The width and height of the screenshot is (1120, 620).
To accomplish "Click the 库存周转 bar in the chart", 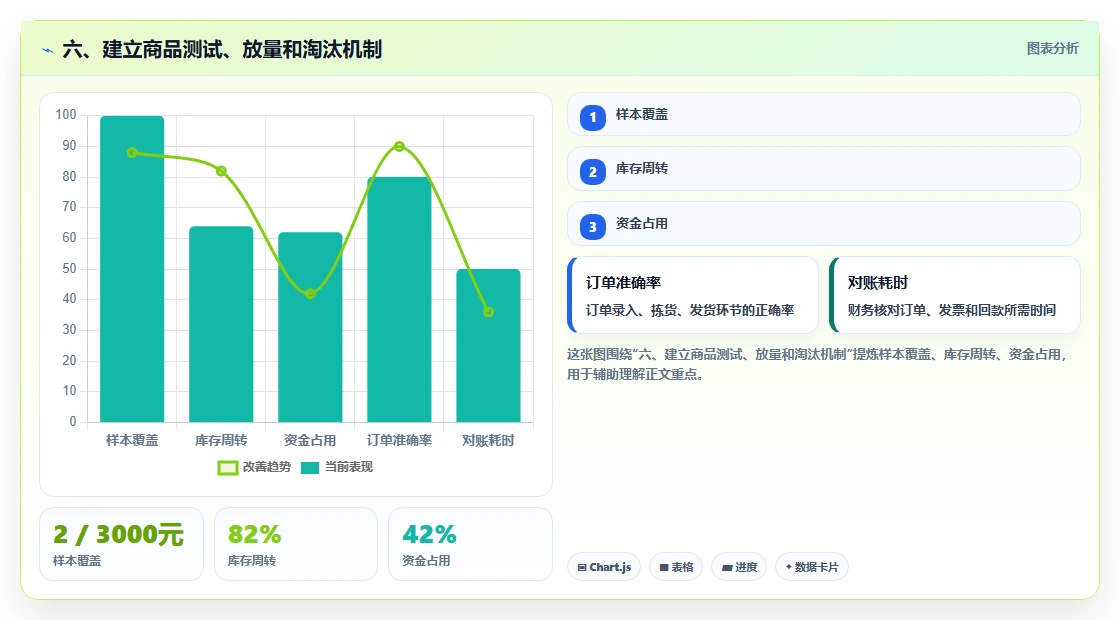I will (221, 324).
